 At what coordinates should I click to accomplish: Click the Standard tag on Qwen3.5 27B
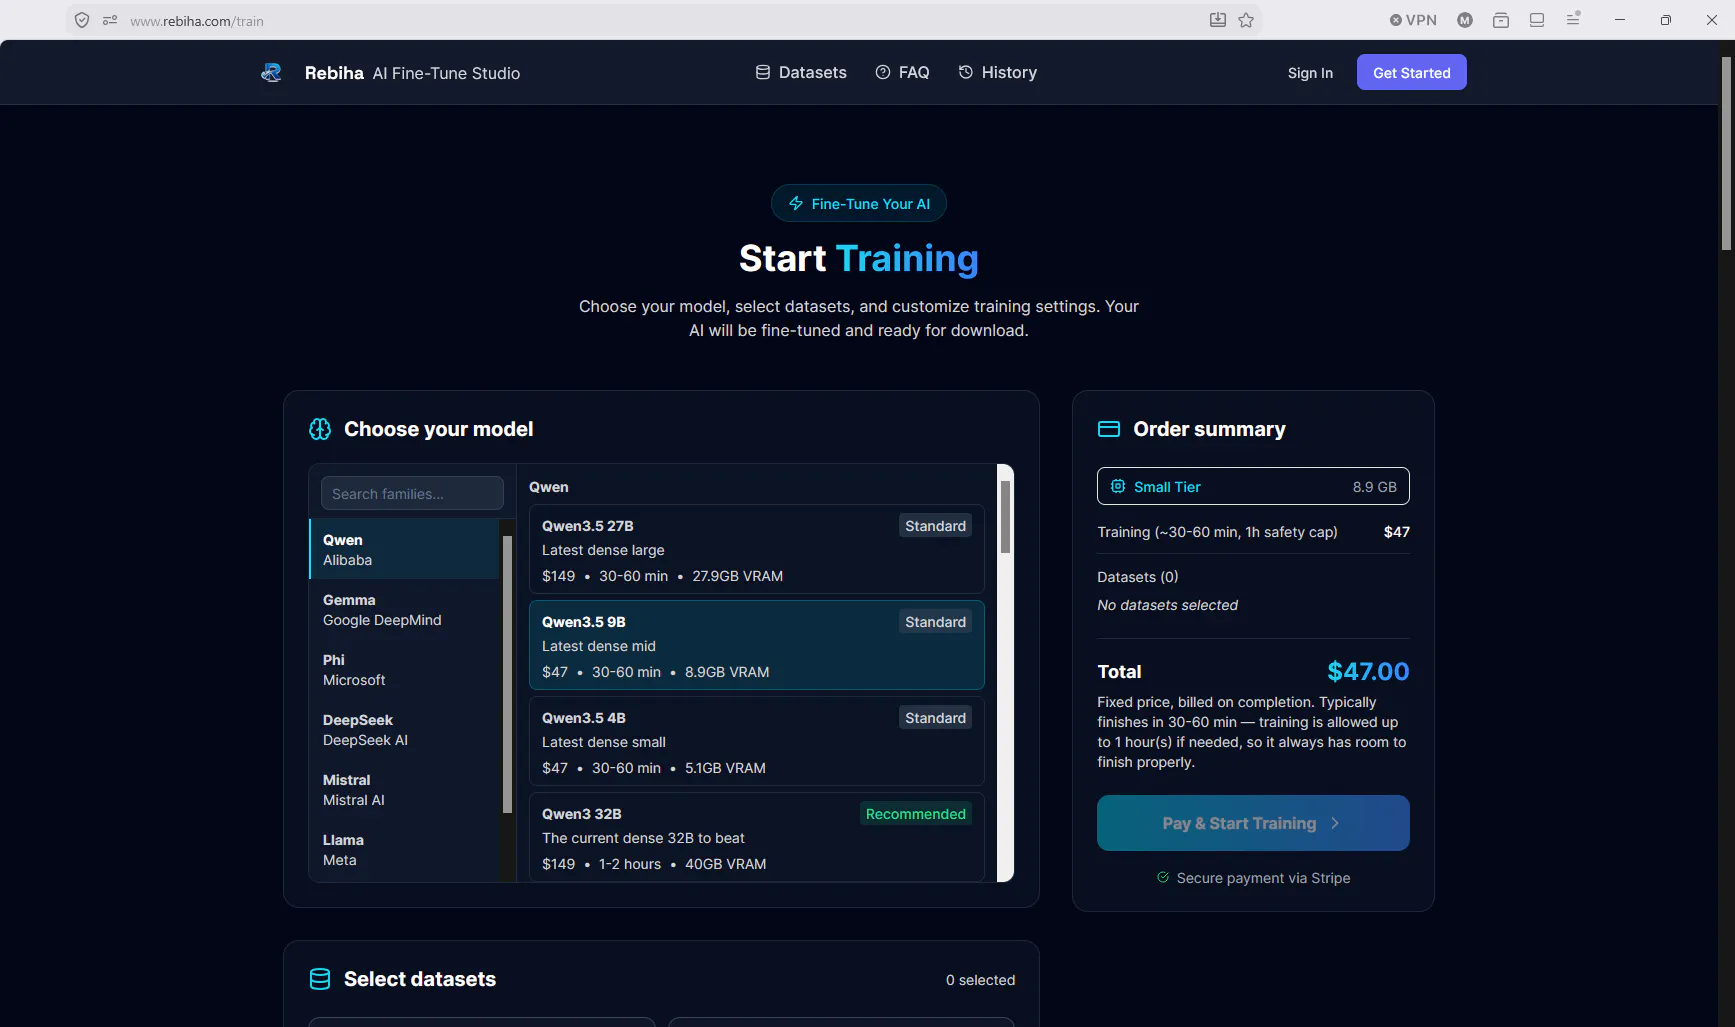pos(936,526)
